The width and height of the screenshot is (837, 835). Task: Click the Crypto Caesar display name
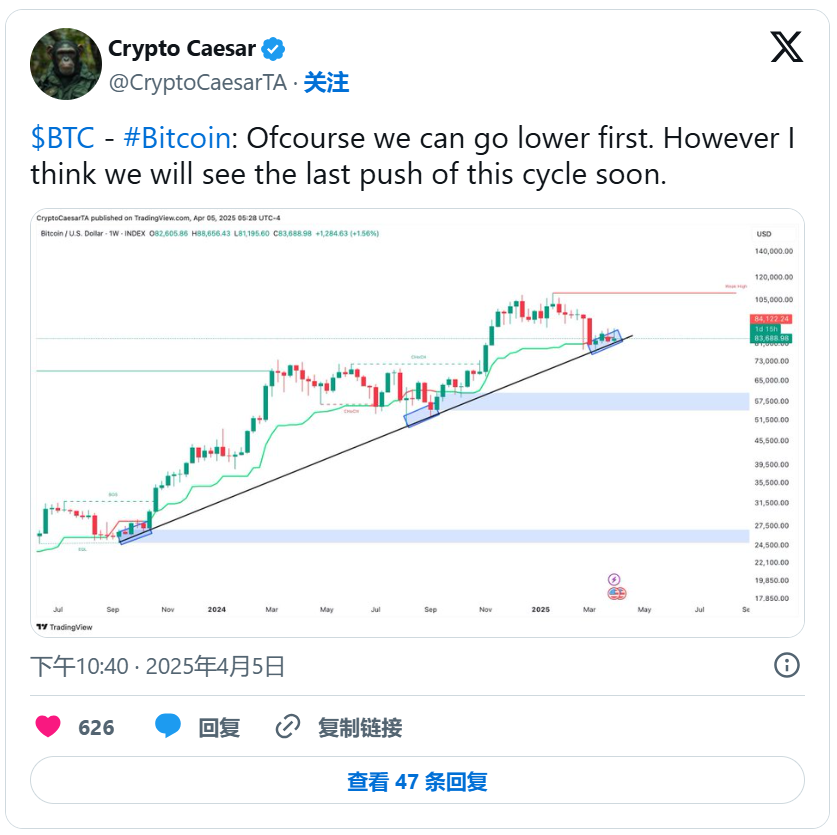182,48
